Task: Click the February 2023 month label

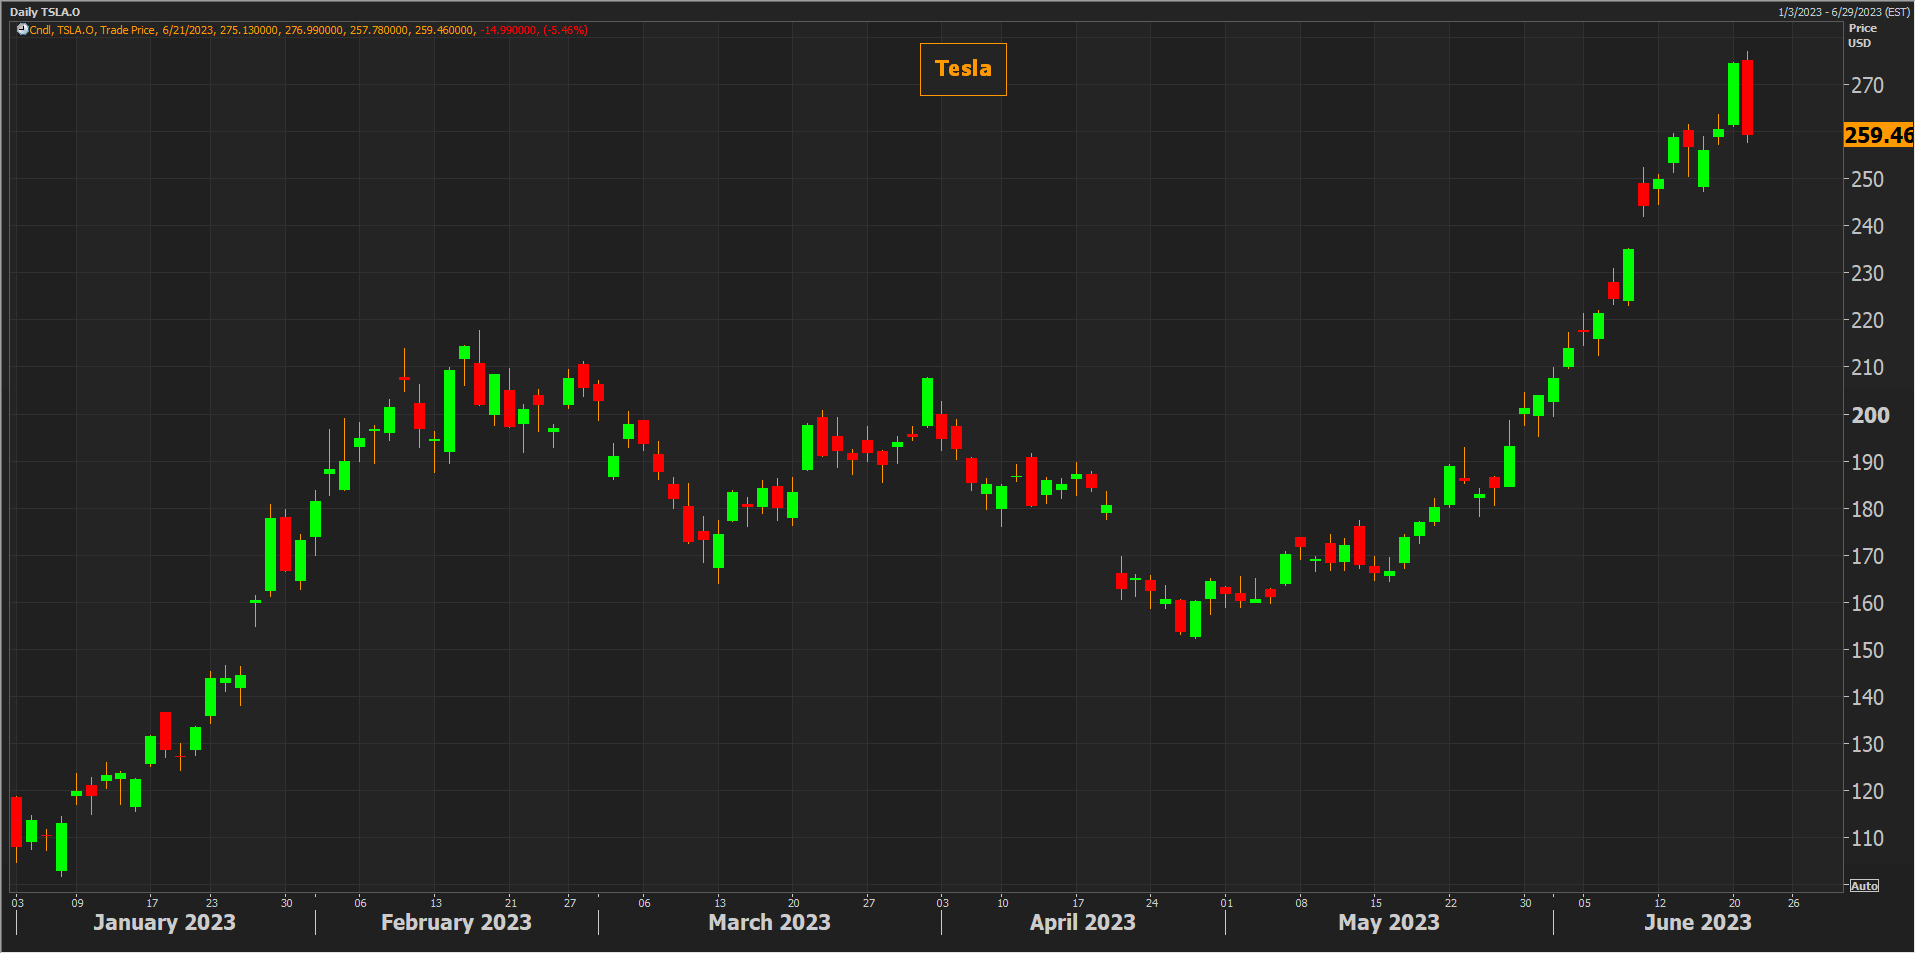Action: click(x=456, y=922)
